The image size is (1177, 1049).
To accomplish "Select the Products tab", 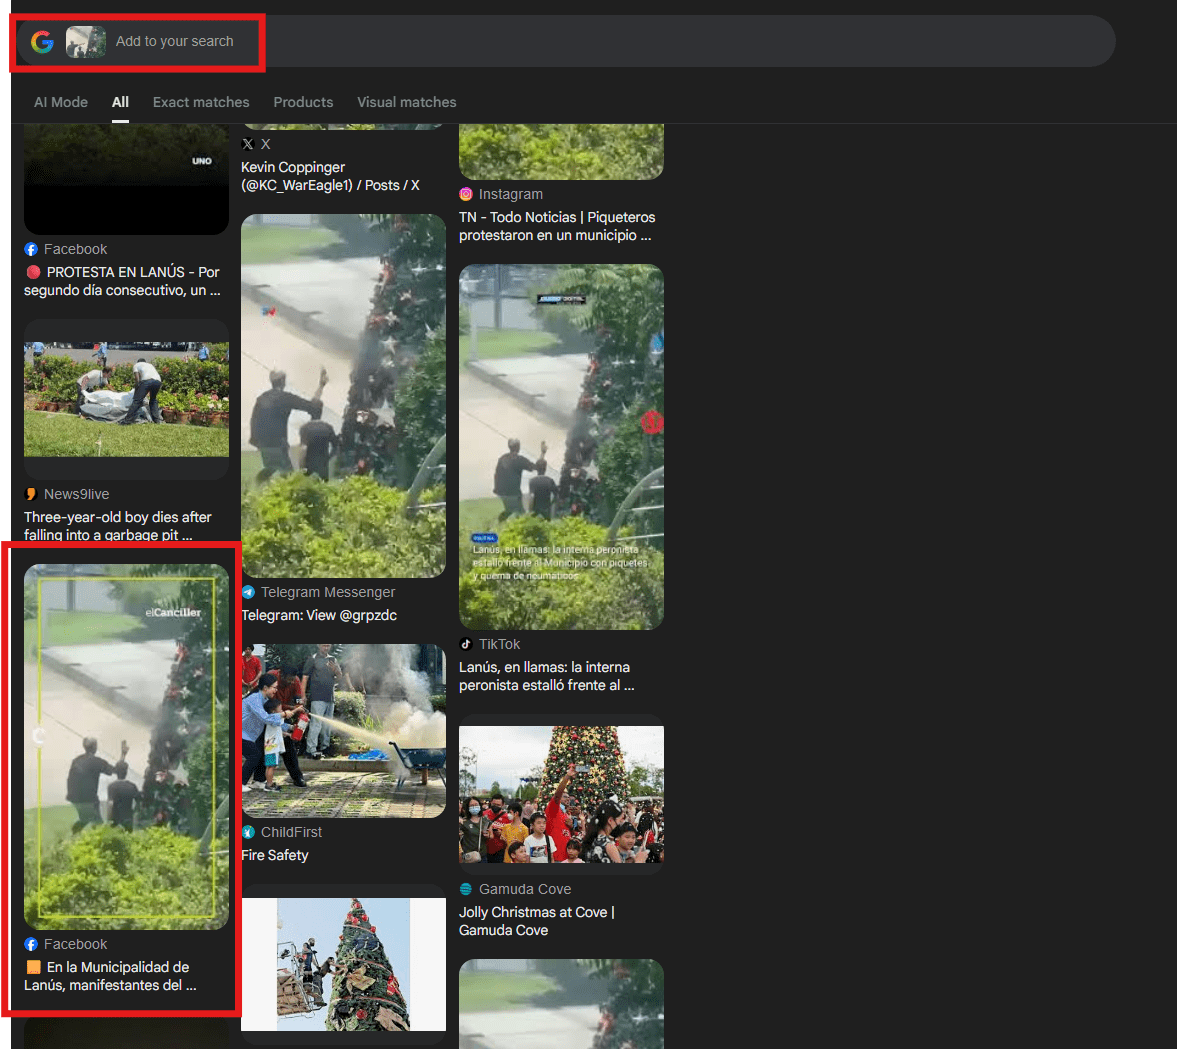I will (303, 102).
